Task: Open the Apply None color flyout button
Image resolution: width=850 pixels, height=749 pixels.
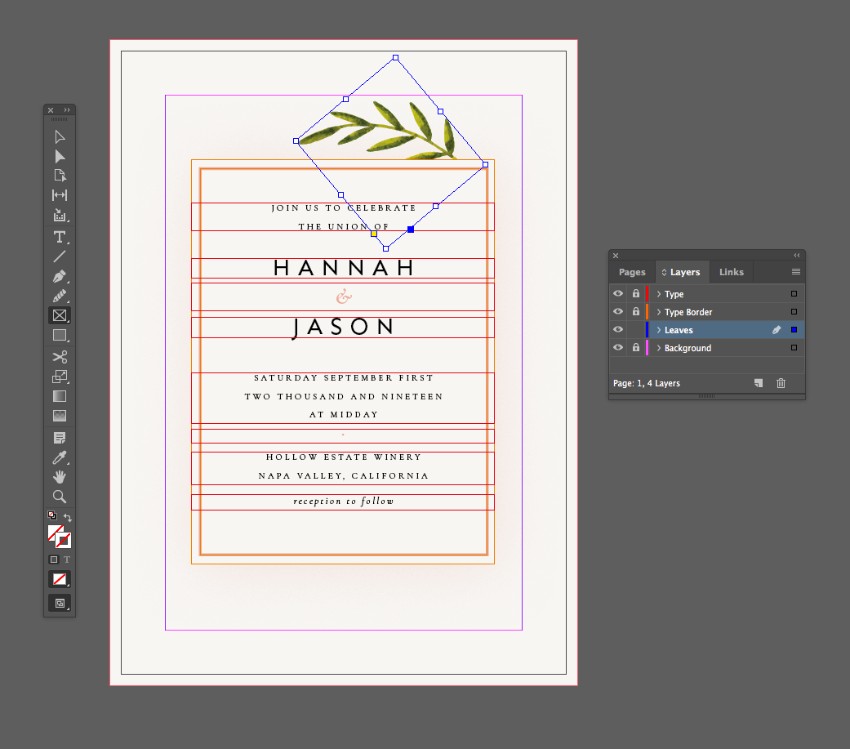Action: click(60, 579)
